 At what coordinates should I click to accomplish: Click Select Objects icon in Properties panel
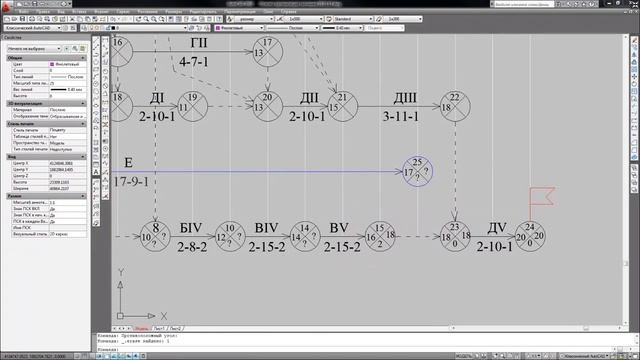coord(75,49)
